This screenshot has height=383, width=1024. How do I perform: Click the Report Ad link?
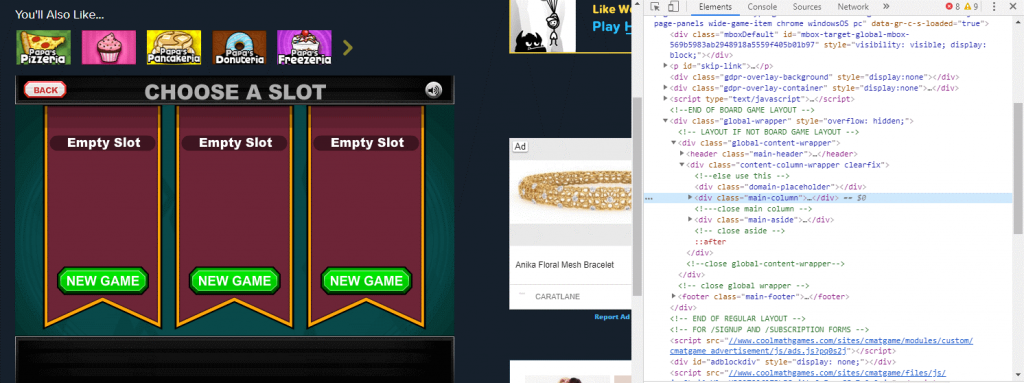[612, 317]
